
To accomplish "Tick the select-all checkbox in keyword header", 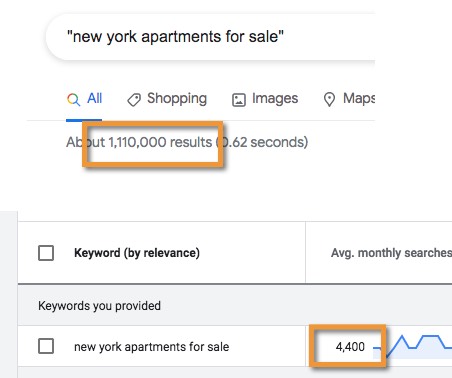I will (x=46, y=253).
